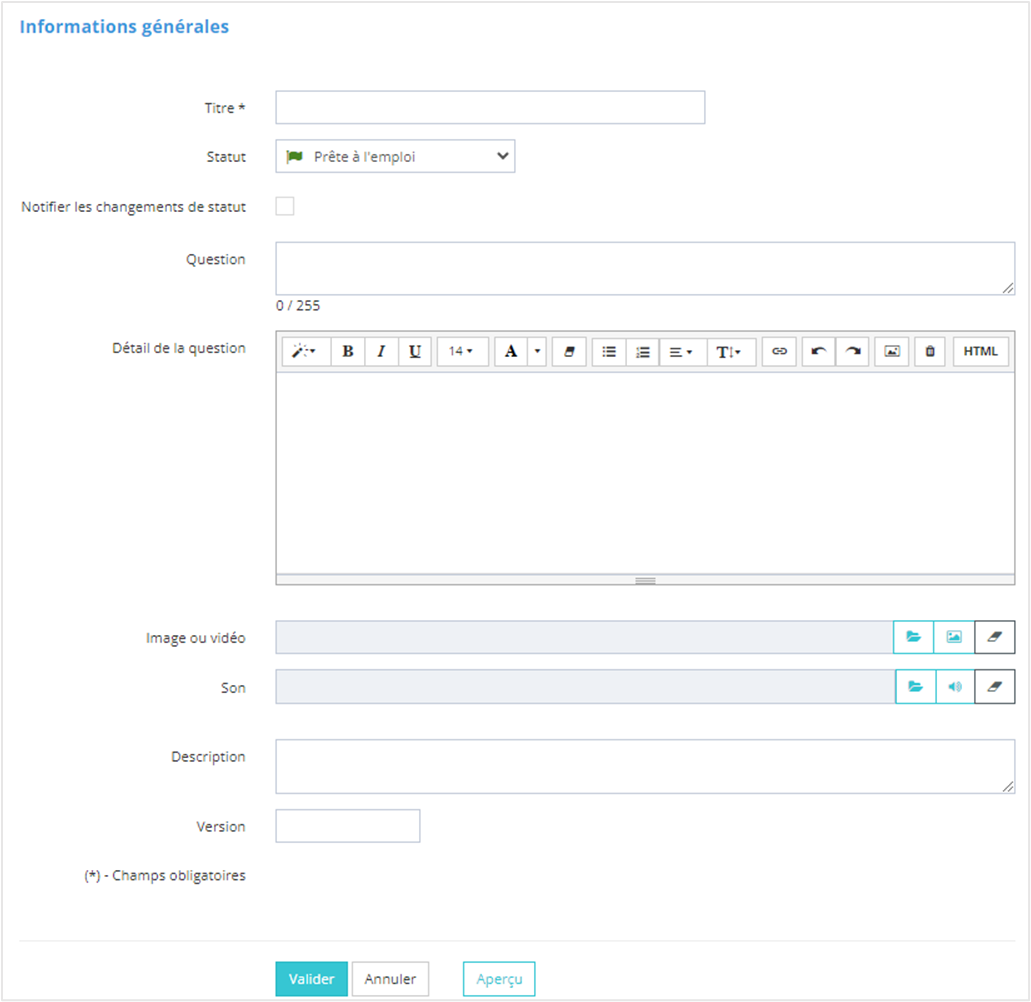Insert a bulleted list in the editor
The width and height of the screenshot is (1031, 1002).
point(609,352)
